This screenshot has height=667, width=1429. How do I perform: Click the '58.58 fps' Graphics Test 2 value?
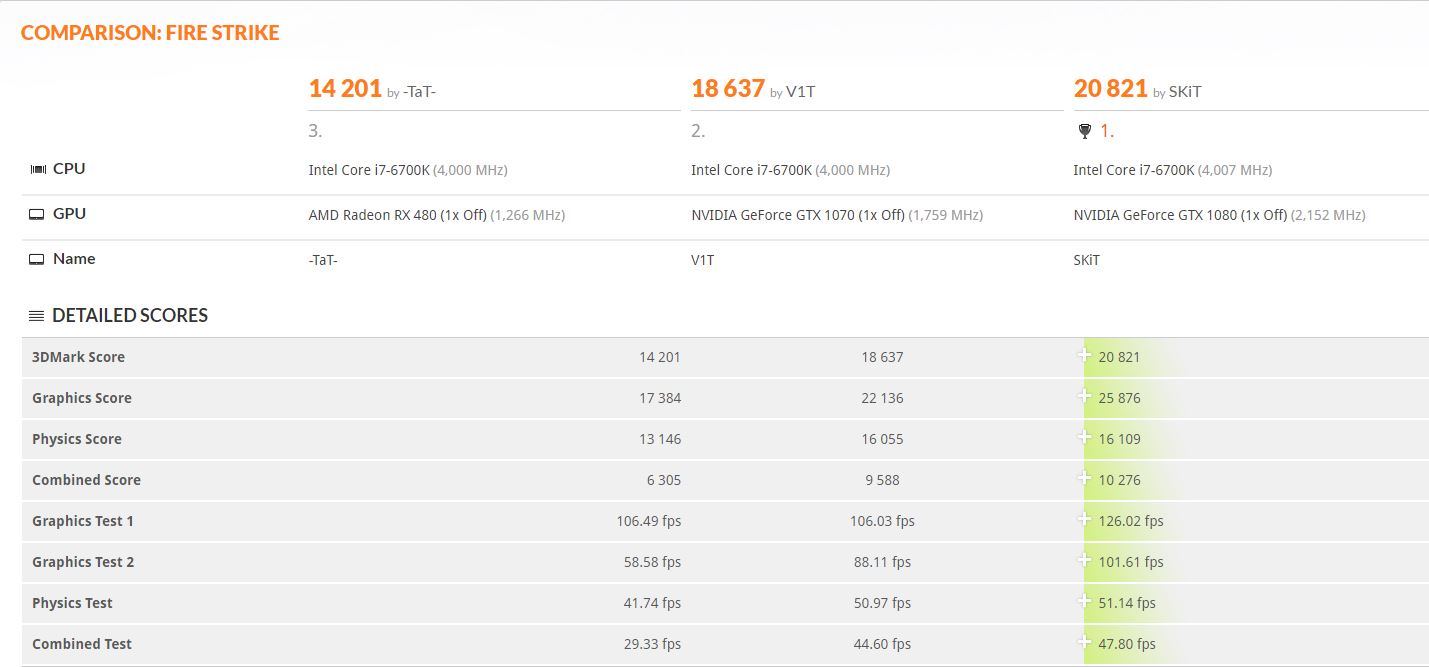[652, 562]
